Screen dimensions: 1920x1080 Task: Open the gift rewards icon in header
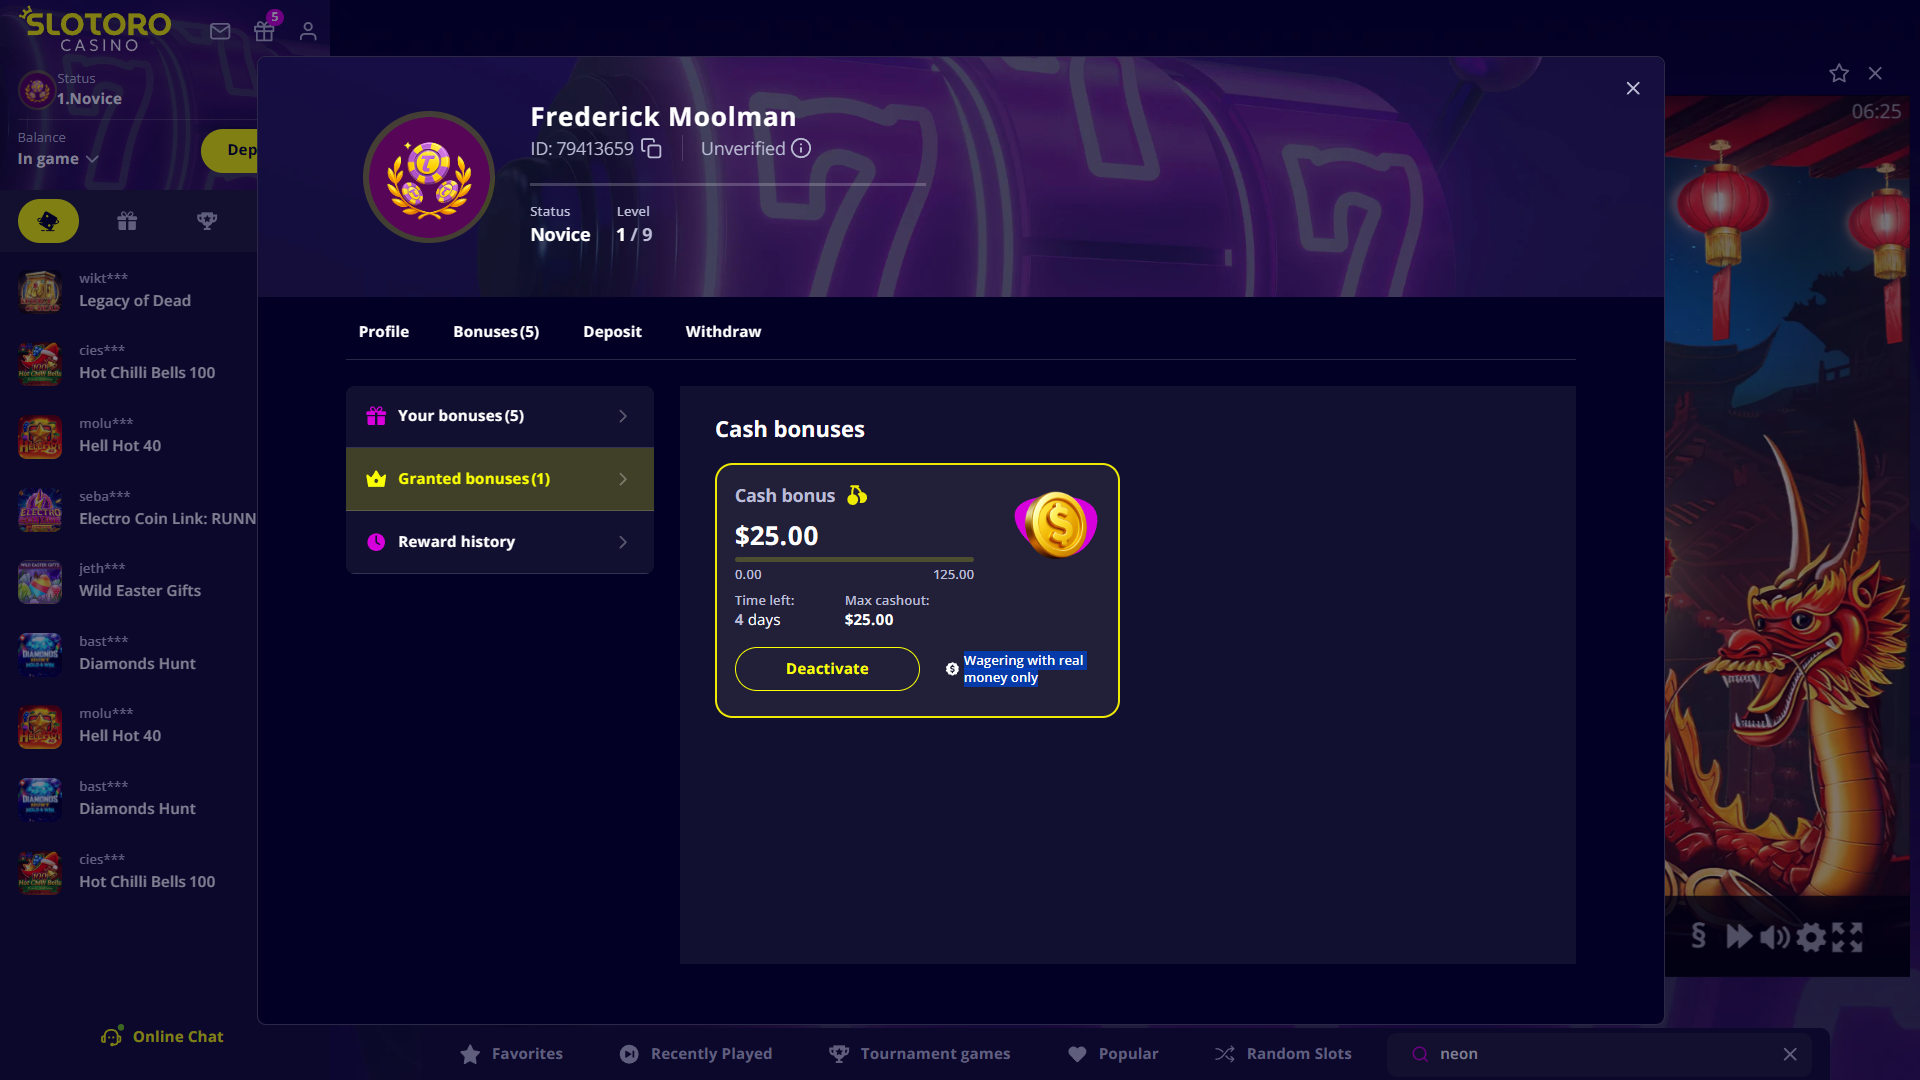[264, 31]
